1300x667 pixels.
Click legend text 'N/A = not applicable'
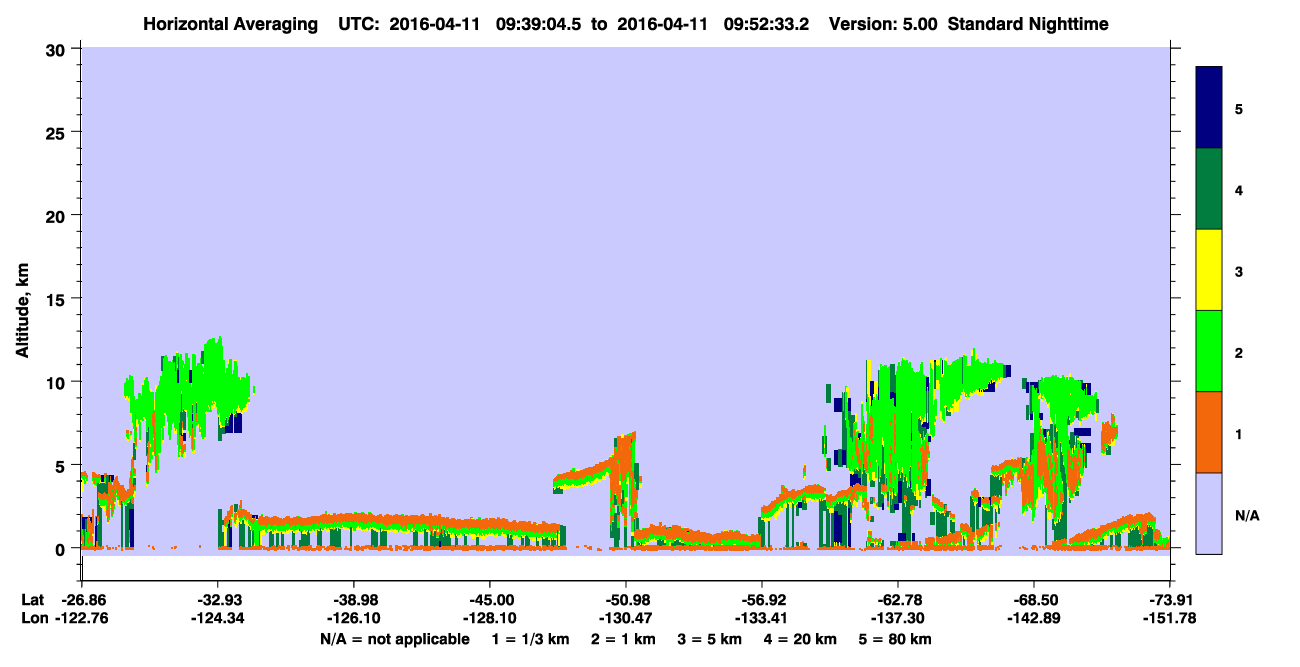pyautogui.click(x=395, y=639)
